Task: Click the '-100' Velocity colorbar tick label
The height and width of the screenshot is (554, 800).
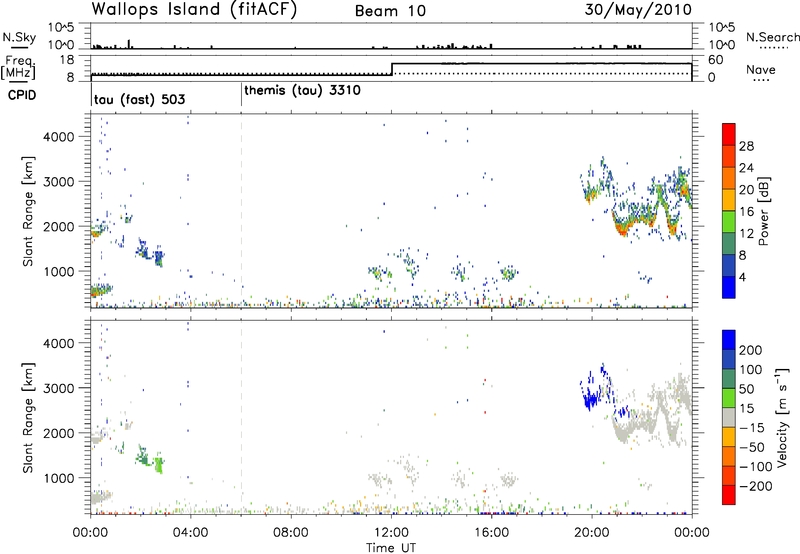Action: click(x=754, y=467)
